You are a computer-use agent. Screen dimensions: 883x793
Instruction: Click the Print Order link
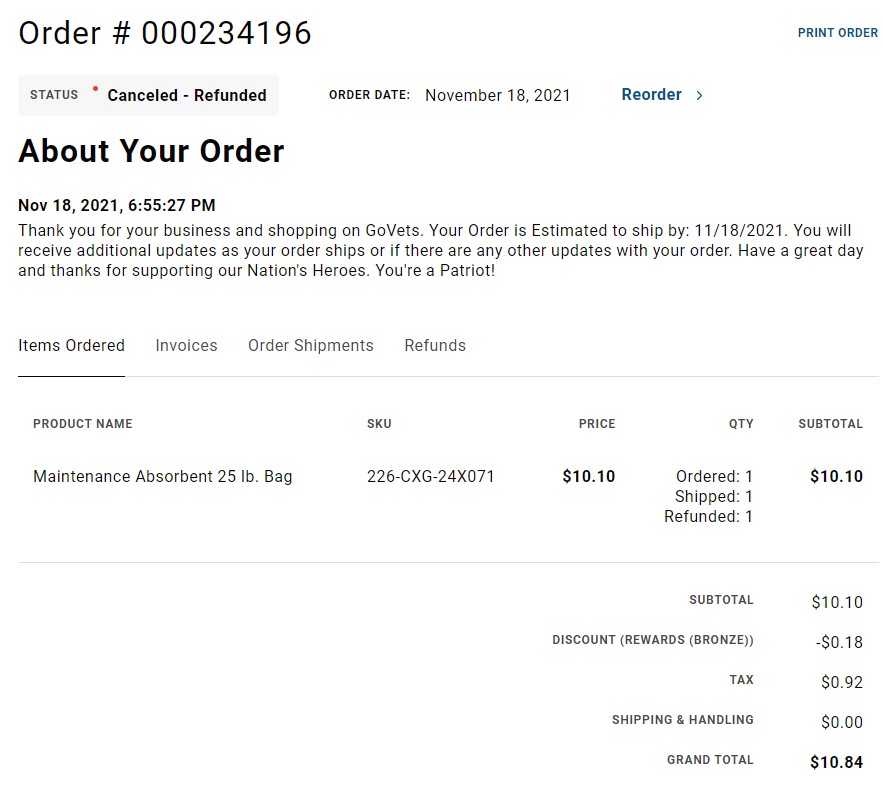pyautogui.click(x=837, y=33)
